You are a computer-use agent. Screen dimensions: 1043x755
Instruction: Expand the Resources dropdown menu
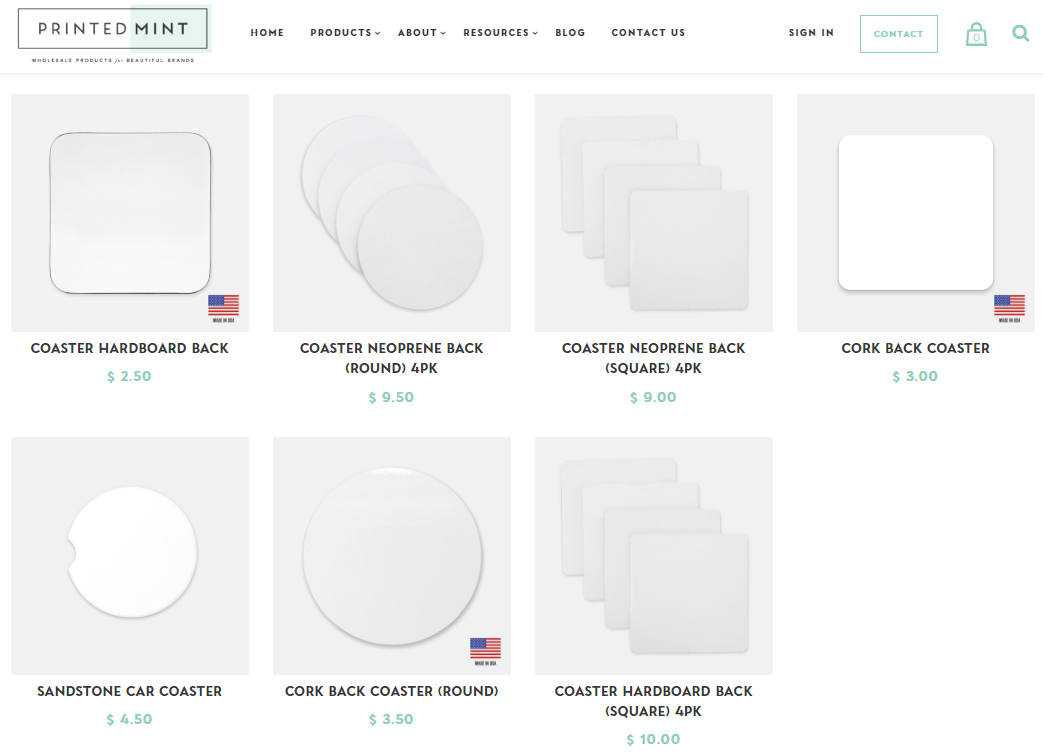[x=497, y=32]
